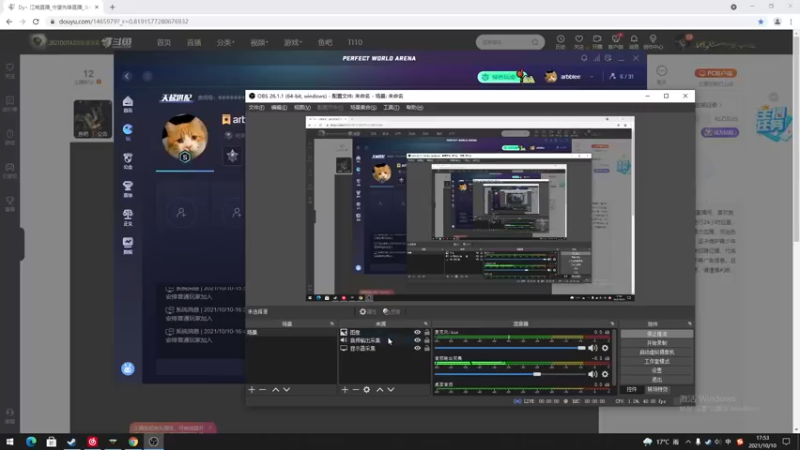
Task: Mute the 音频输出采集 mixer speaker icon
Action: [x=592, y=374]
